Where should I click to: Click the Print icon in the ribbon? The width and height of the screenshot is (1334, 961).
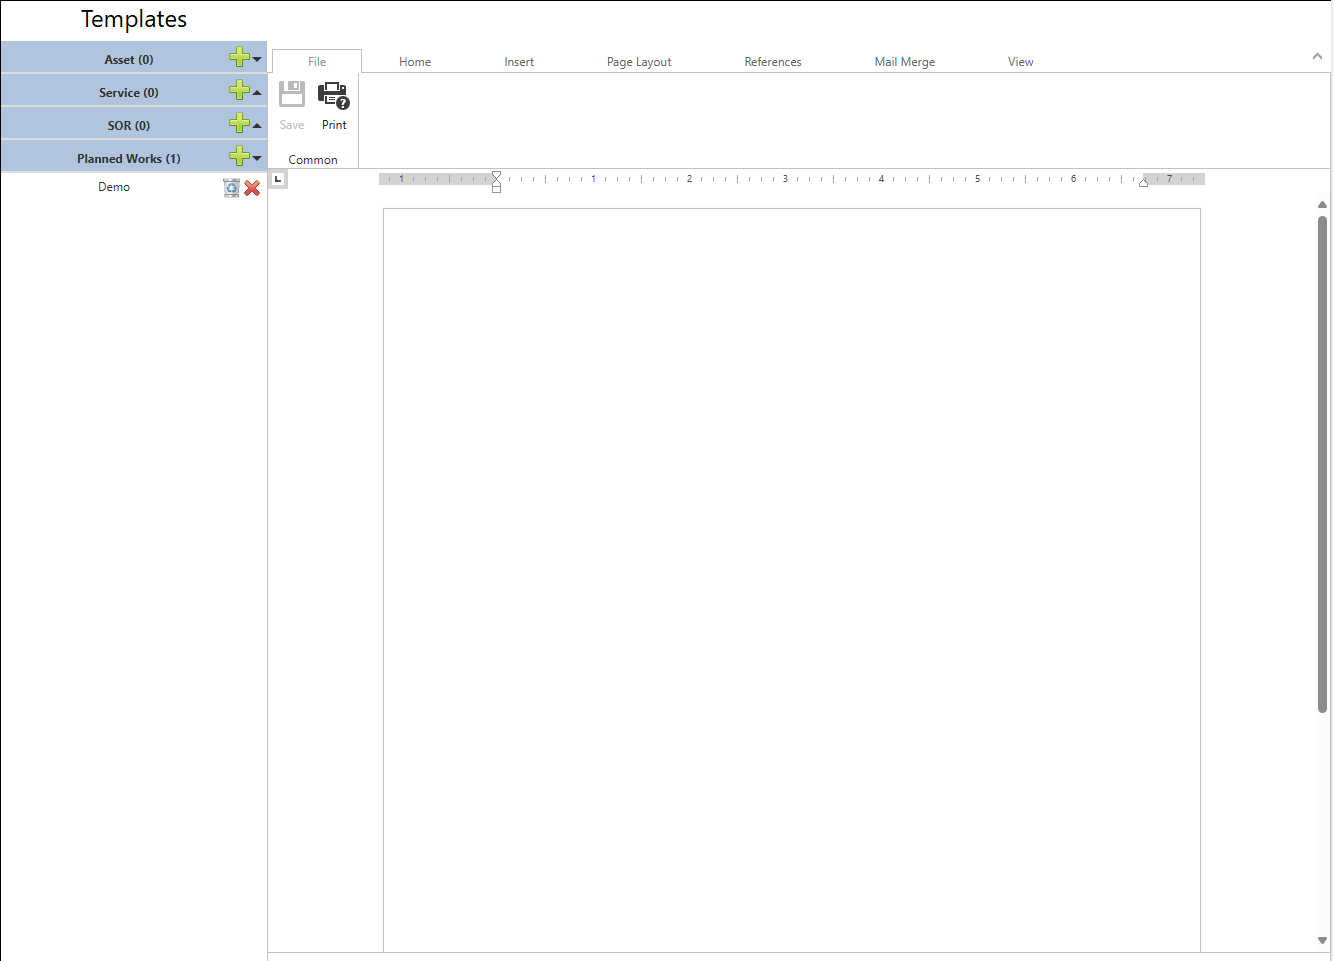tap(334, 96)
